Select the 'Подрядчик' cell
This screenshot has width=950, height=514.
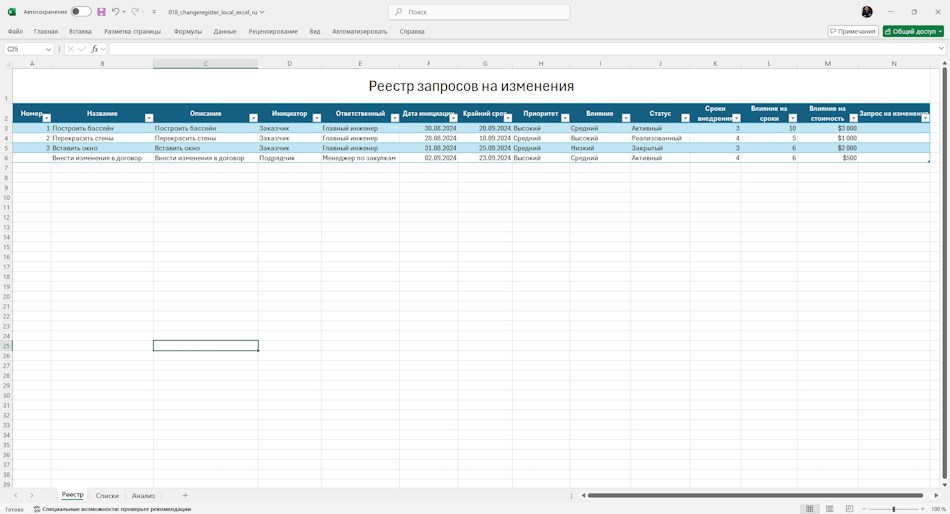click(290, 158)
